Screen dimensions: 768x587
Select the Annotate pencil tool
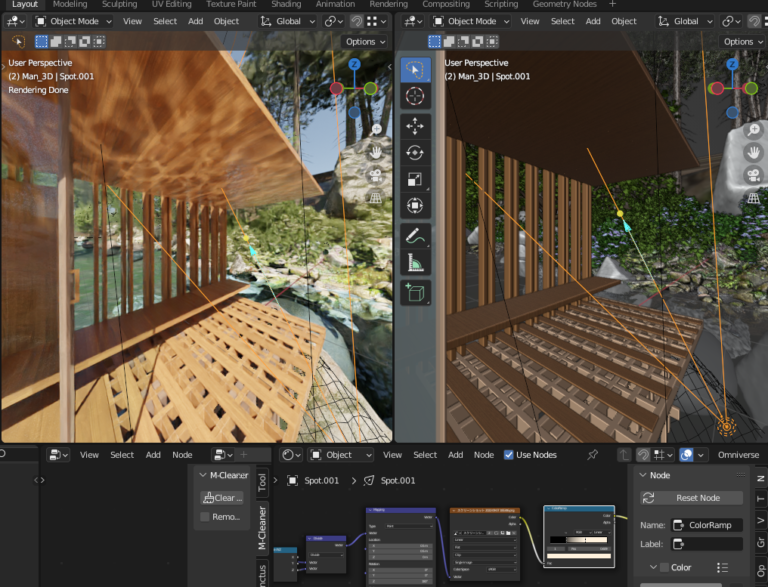tap(415, 237)
